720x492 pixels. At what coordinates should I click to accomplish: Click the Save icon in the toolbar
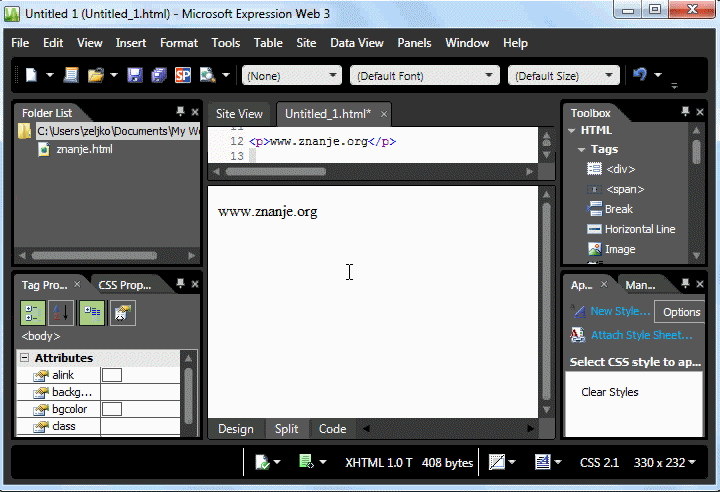[134, 75]
